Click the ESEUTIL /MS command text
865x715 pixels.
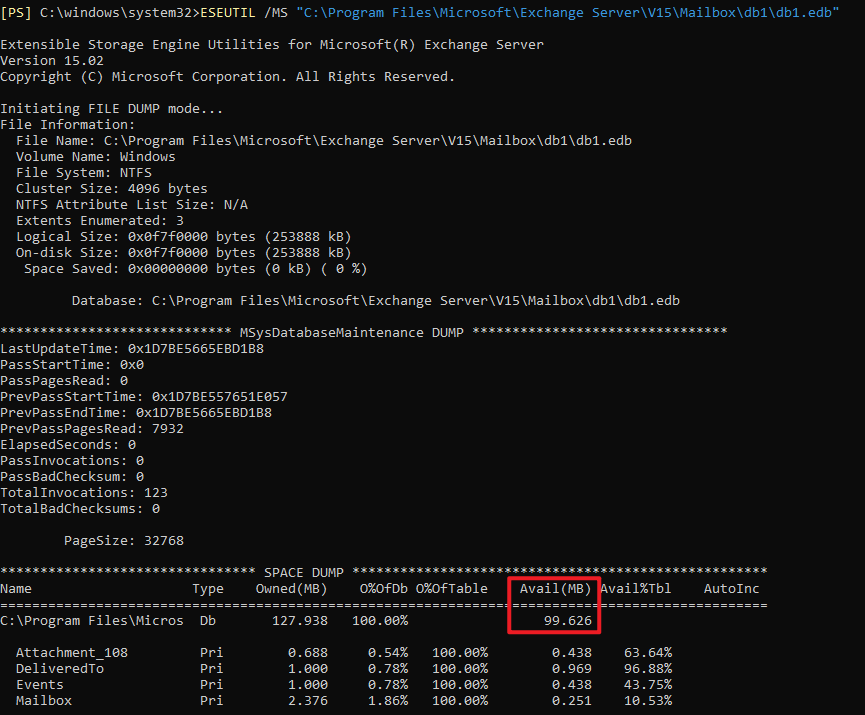point(244,12)
